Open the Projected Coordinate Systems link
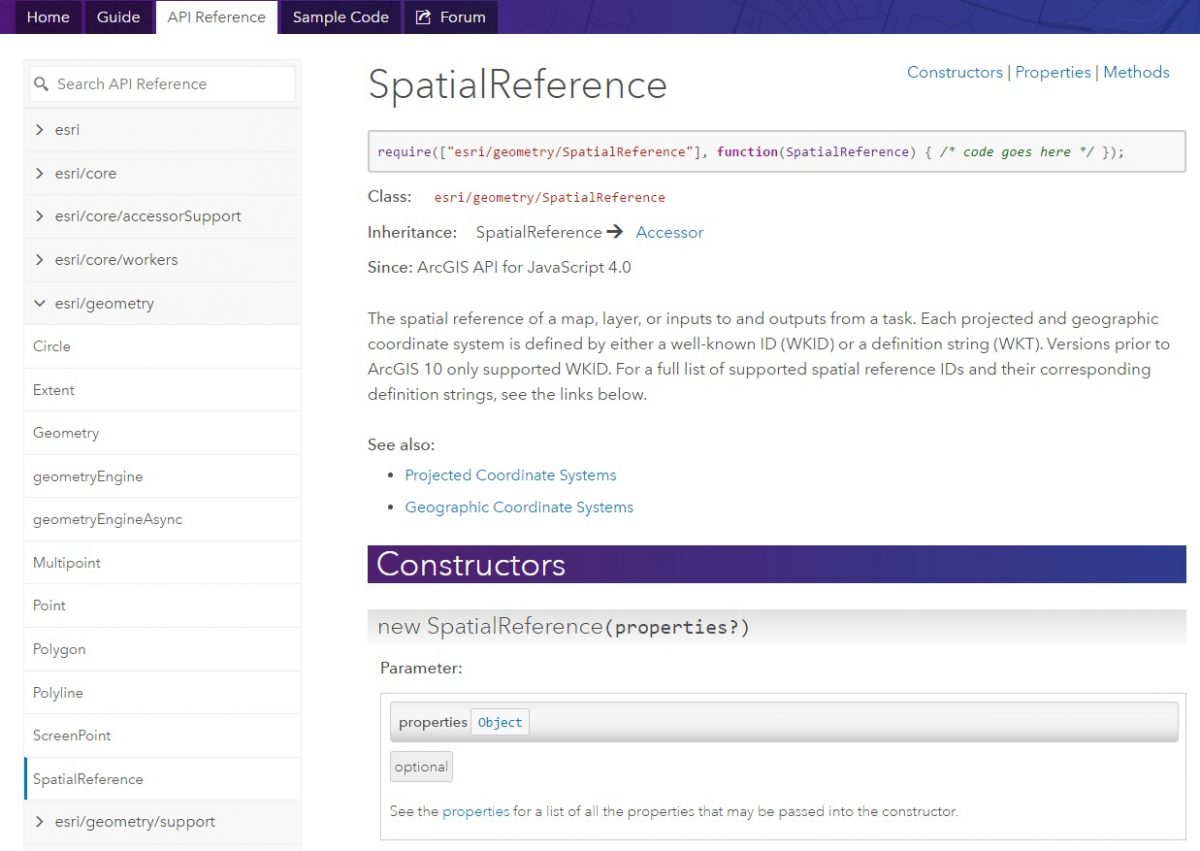Image resolution: width=1200 pixels, height=851 pixels. click(x=510, y=475)
